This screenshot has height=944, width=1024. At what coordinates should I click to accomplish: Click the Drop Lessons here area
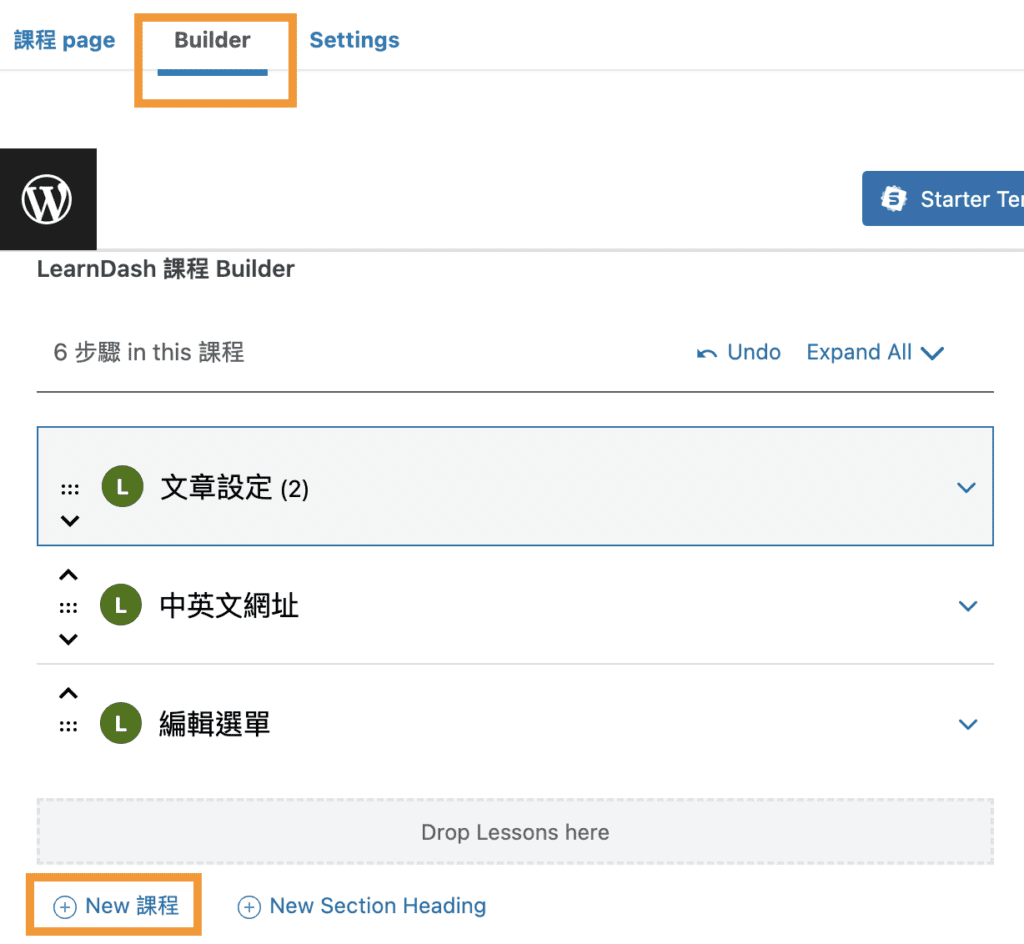pos(514,831)
